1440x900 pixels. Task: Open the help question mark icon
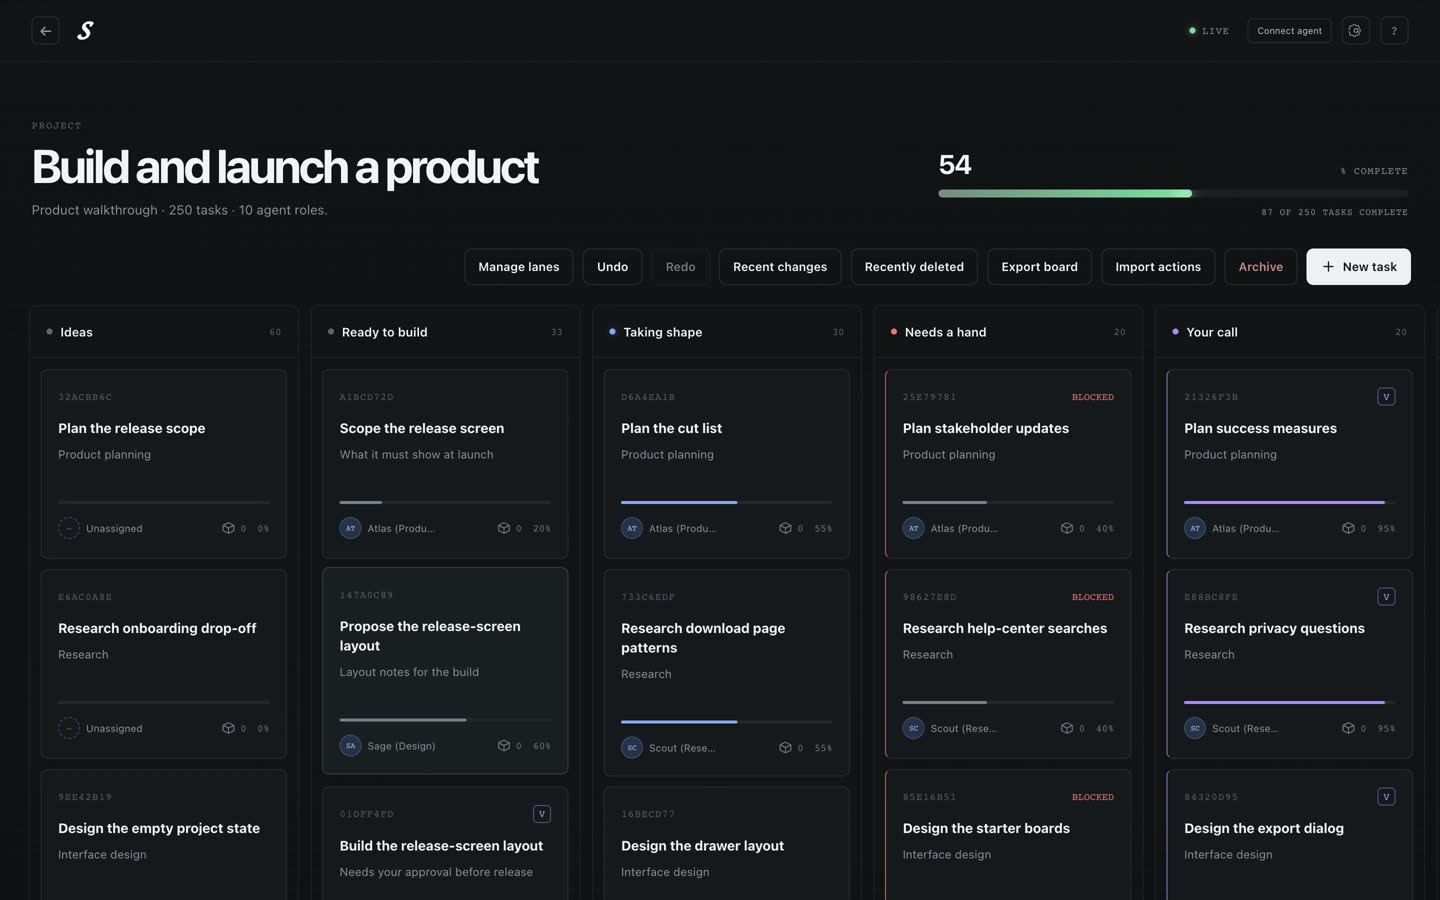coord(1394,31)
